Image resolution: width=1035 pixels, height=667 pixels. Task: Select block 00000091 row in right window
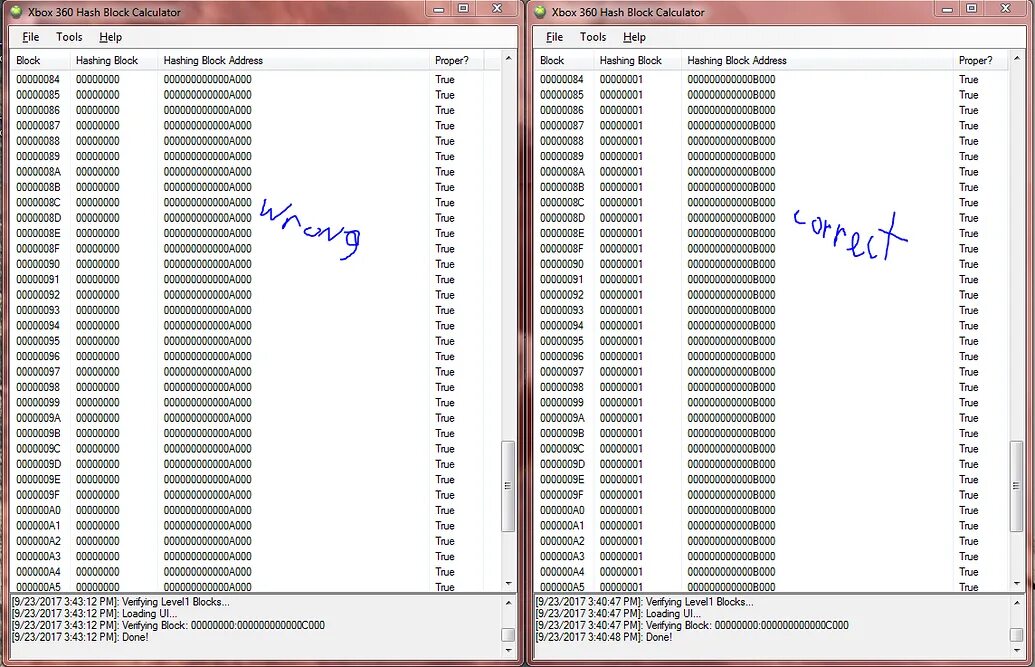[772, 279]
